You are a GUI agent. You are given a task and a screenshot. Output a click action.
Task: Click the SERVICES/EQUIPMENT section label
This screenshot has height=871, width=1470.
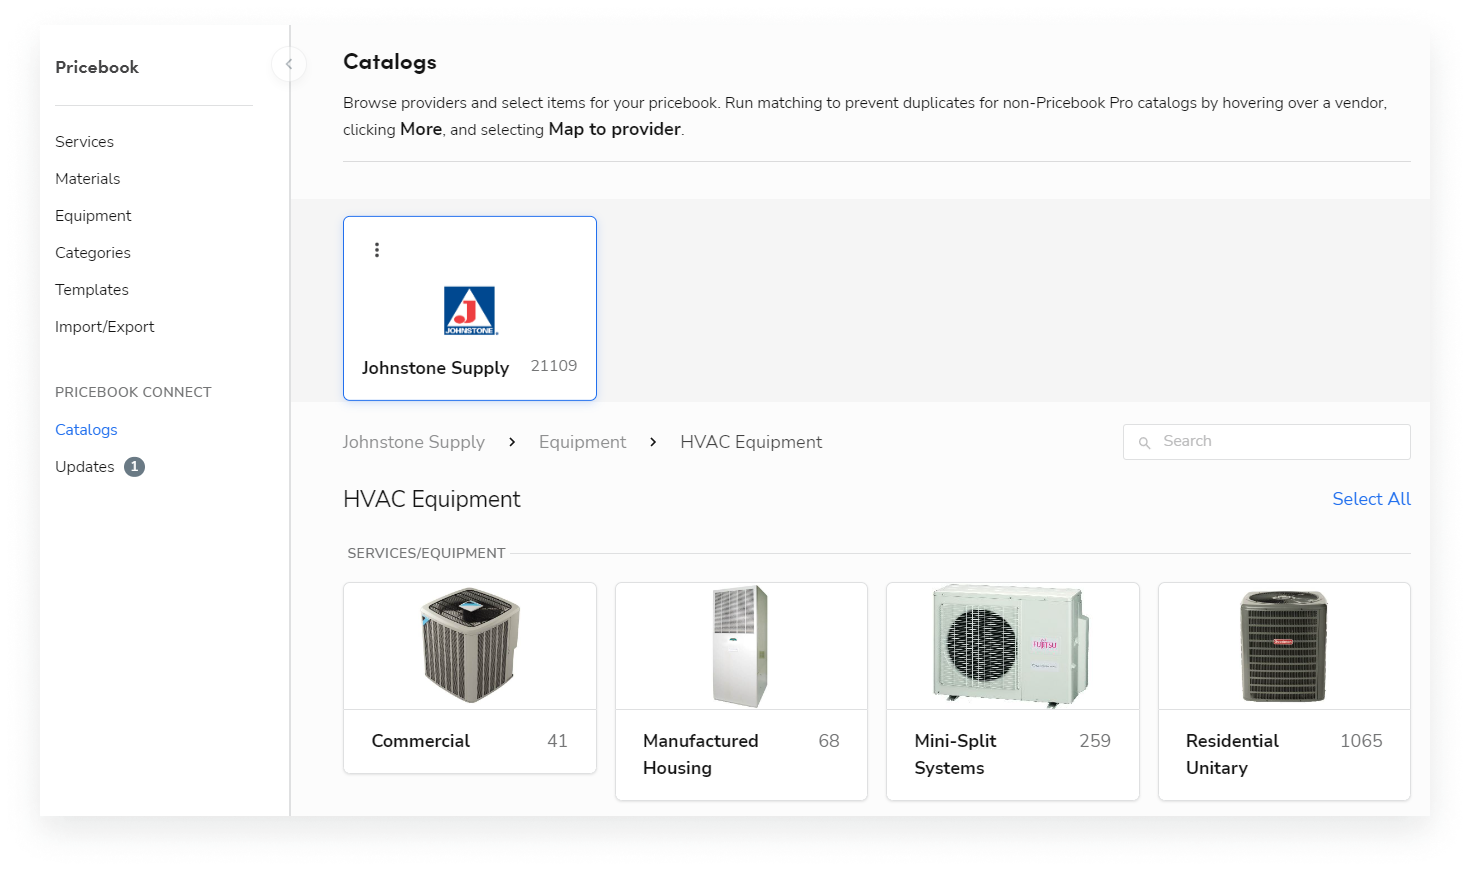click(426, 553)
